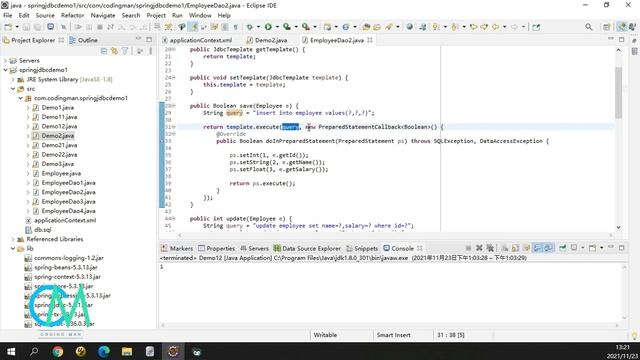Image resolution: width=640 pixels, height=360 pixels.
Task: Switch to the Snippets tab
Action: pos(362,248)
